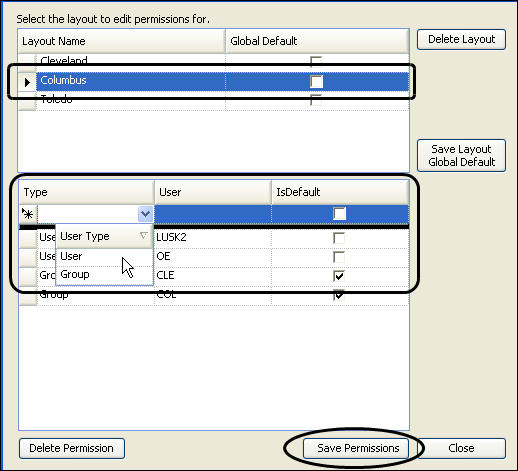Check the IsDefault box in the new row
Screen dimensions: 518x471
point(339,214)
